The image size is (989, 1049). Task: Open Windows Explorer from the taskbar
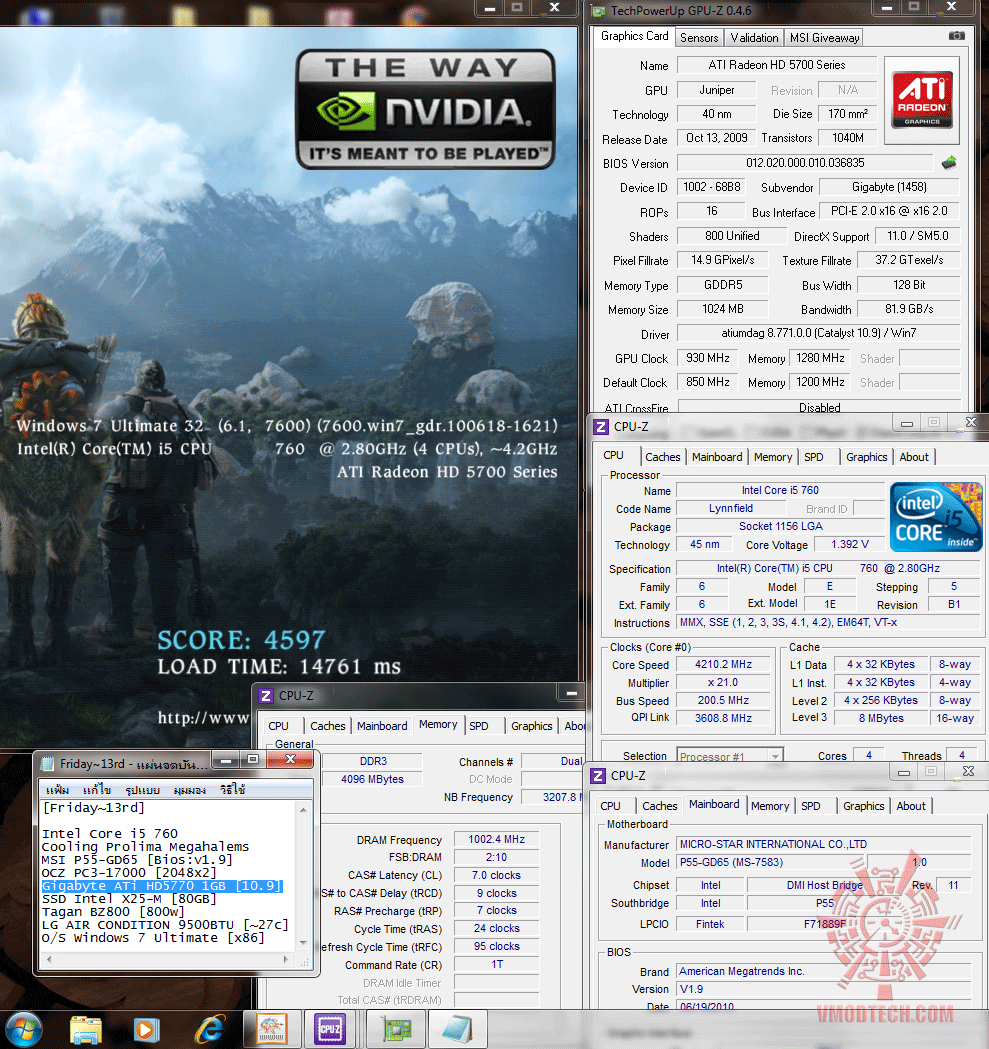click(86, 1030)
